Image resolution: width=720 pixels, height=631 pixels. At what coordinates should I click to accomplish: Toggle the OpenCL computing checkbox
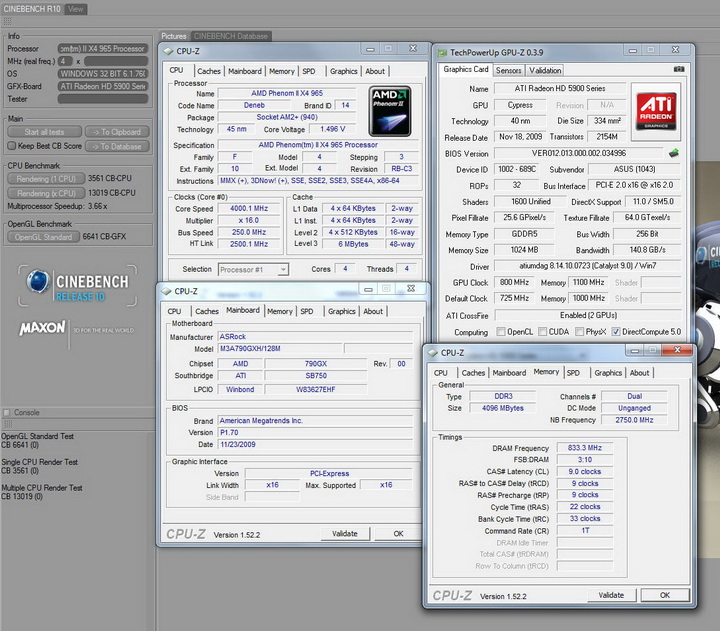[500, 332]
